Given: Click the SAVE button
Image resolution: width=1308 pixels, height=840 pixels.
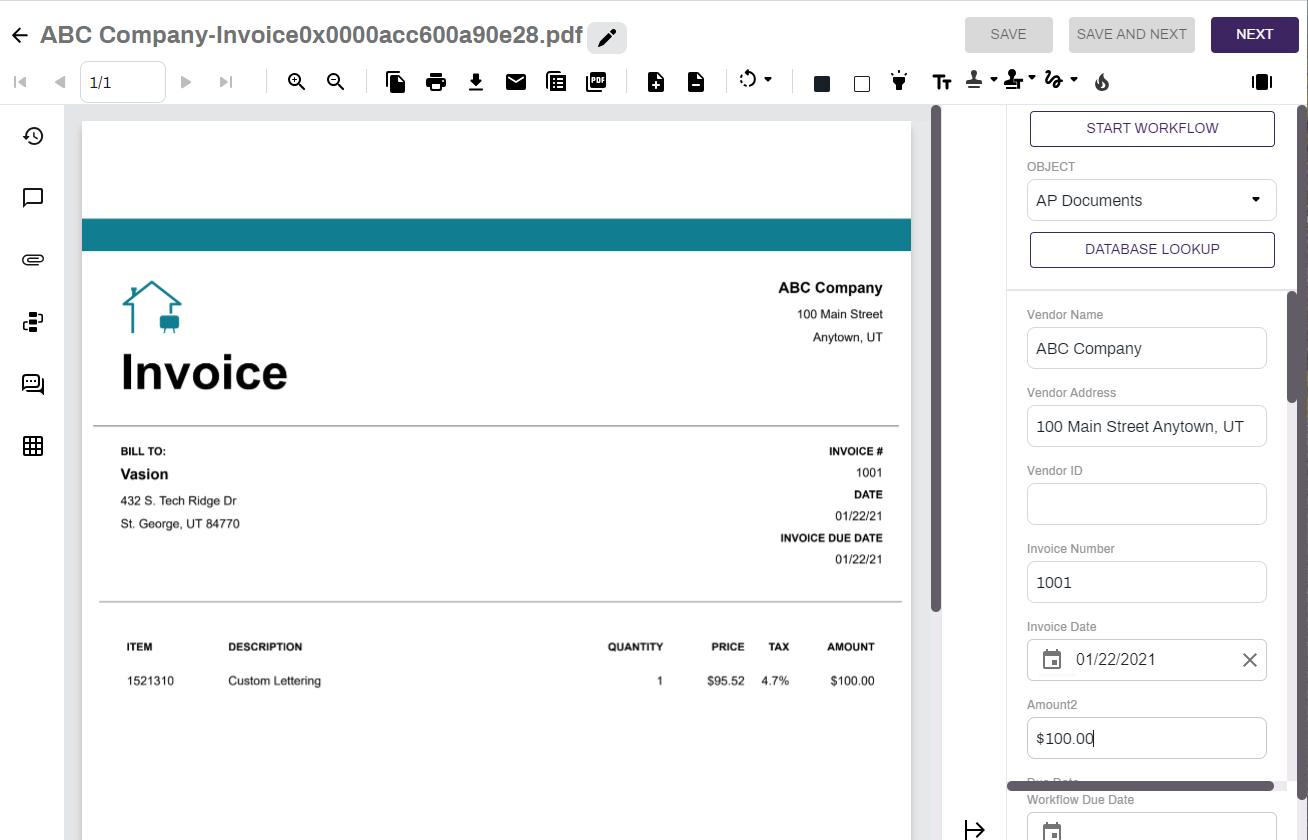Looking at the screenshot, I should (x=1008, y=35).
